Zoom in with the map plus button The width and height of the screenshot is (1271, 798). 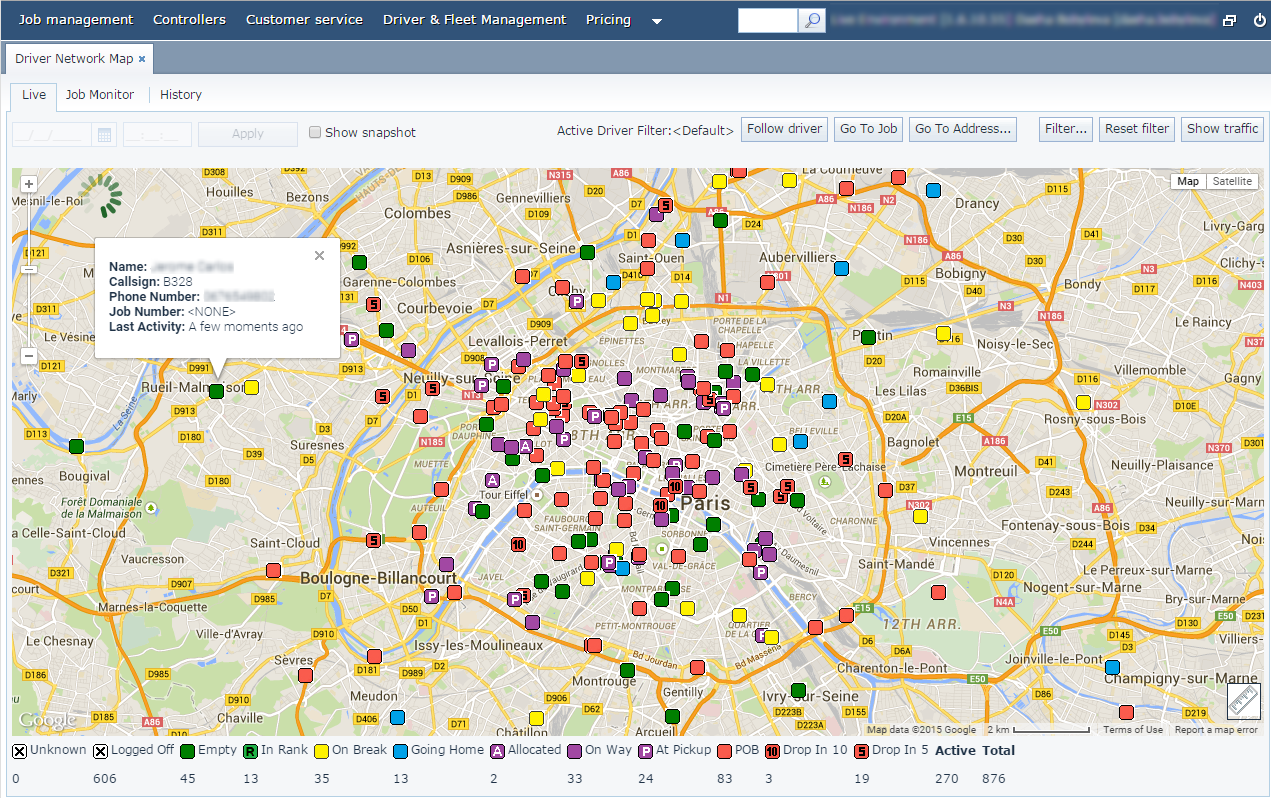point(29,184)
